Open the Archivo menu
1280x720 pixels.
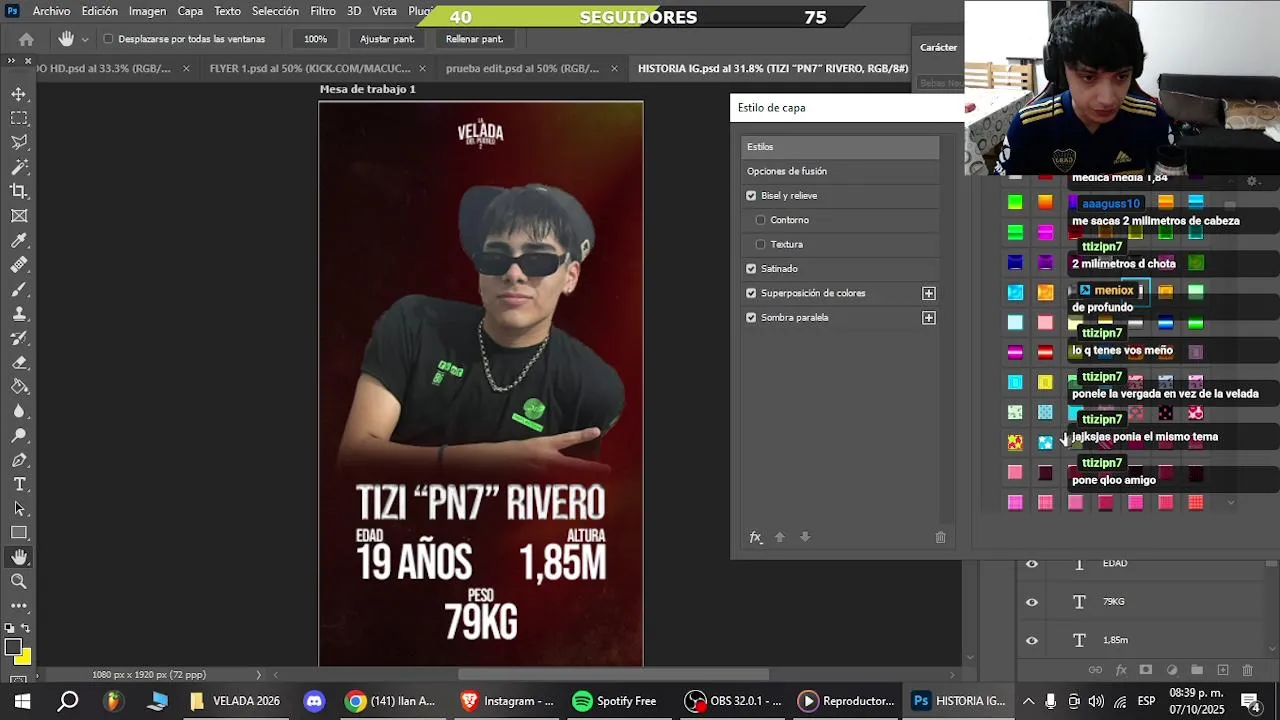(51, 11)
